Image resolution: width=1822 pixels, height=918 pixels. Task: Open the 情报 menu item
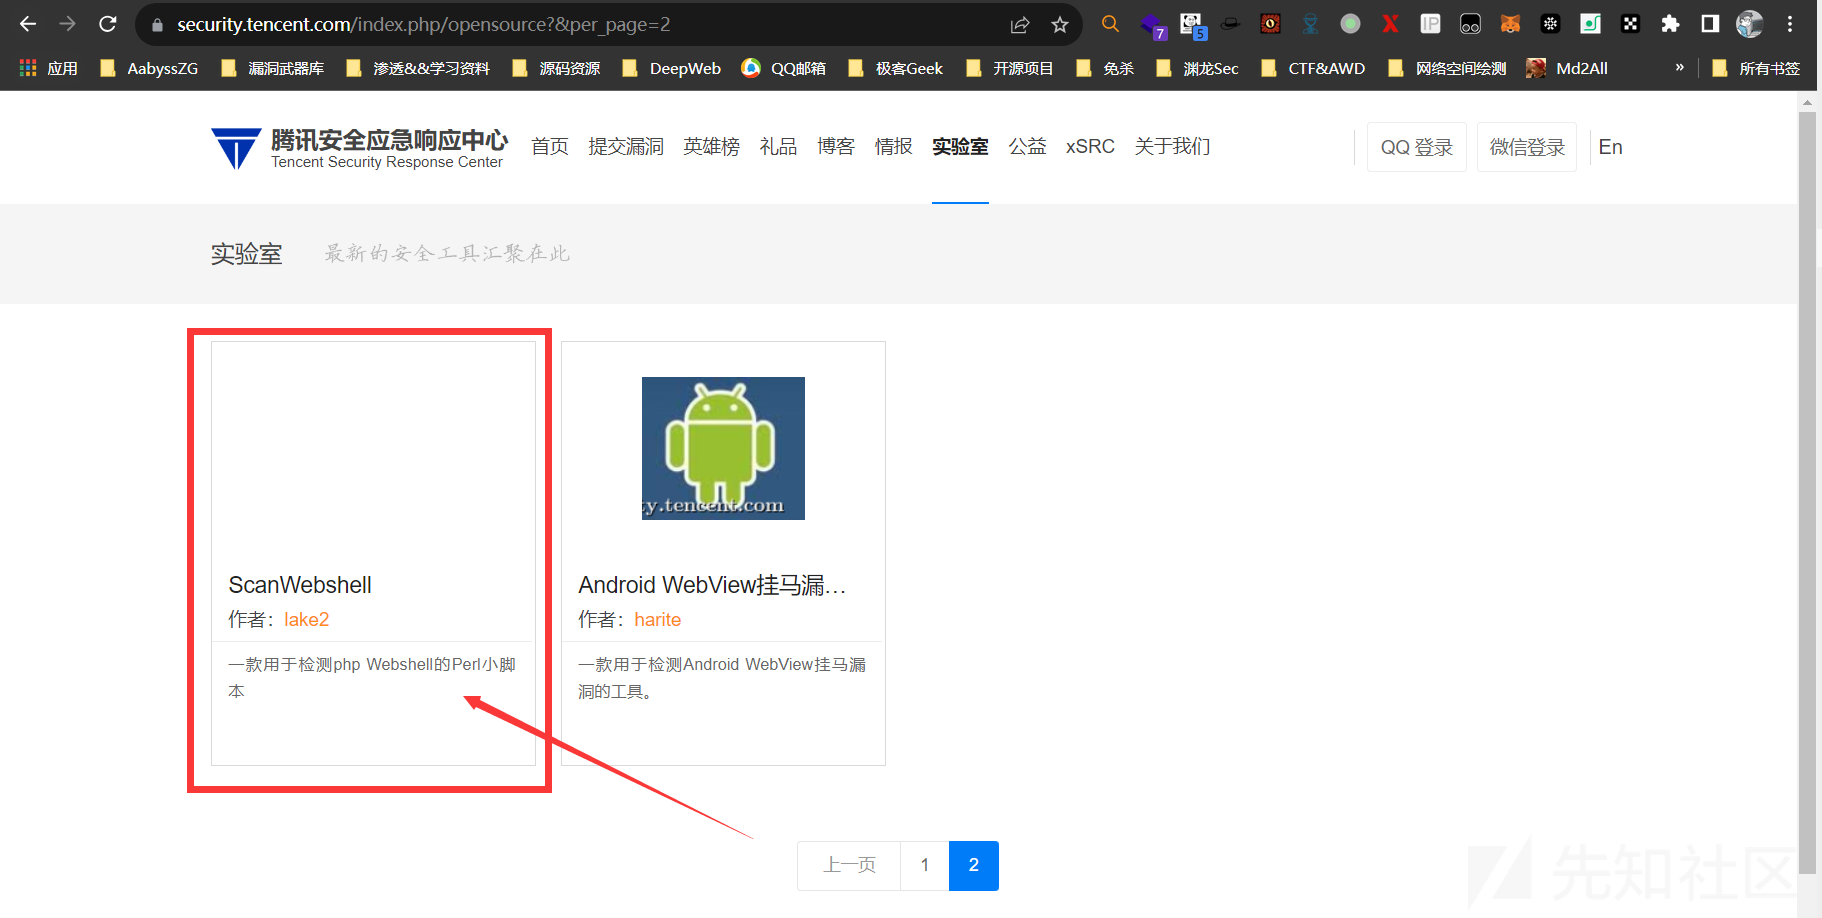pos(893,147)
